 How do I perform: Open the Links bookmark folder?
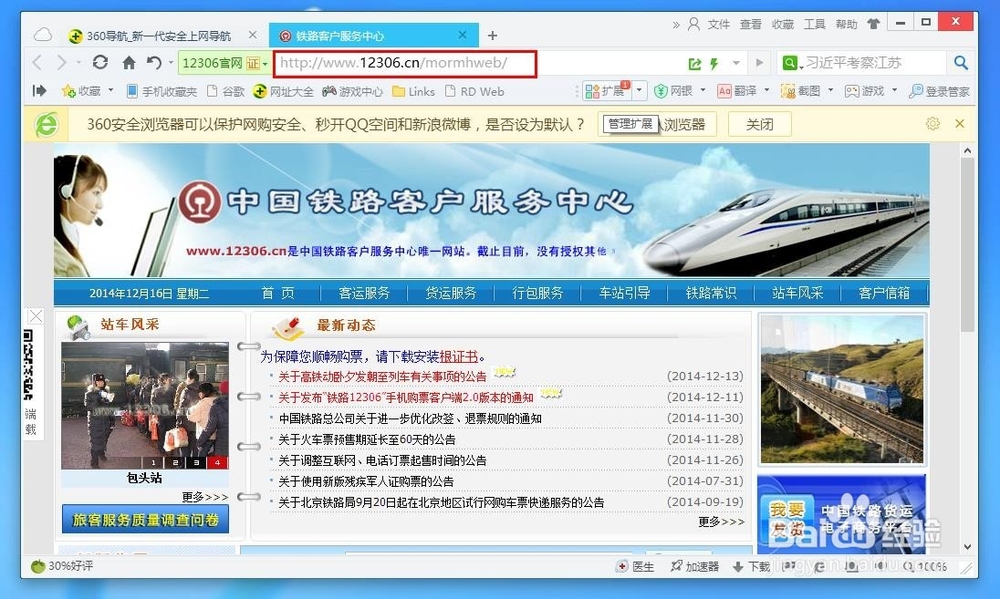point(413,91)
